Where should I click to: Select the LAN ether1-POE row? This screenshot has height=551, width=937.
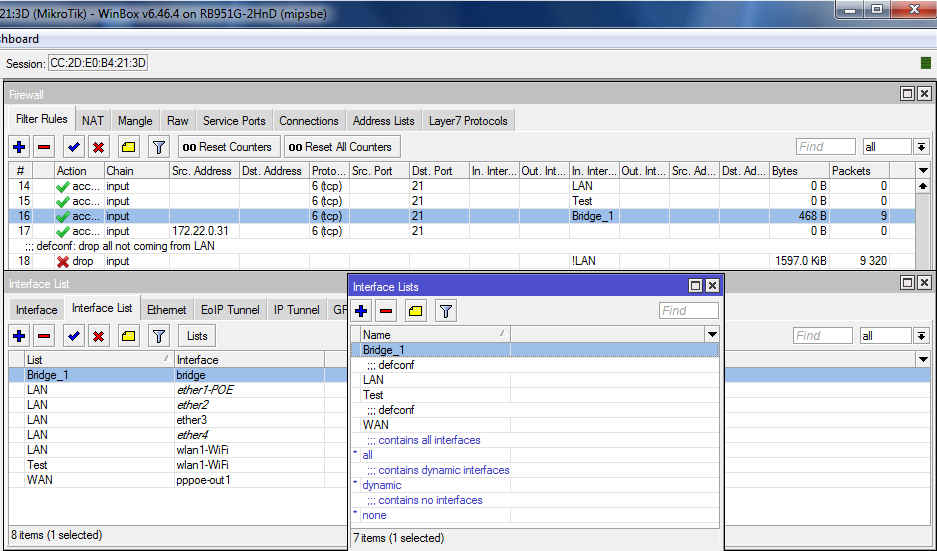[x=178, y=390]
